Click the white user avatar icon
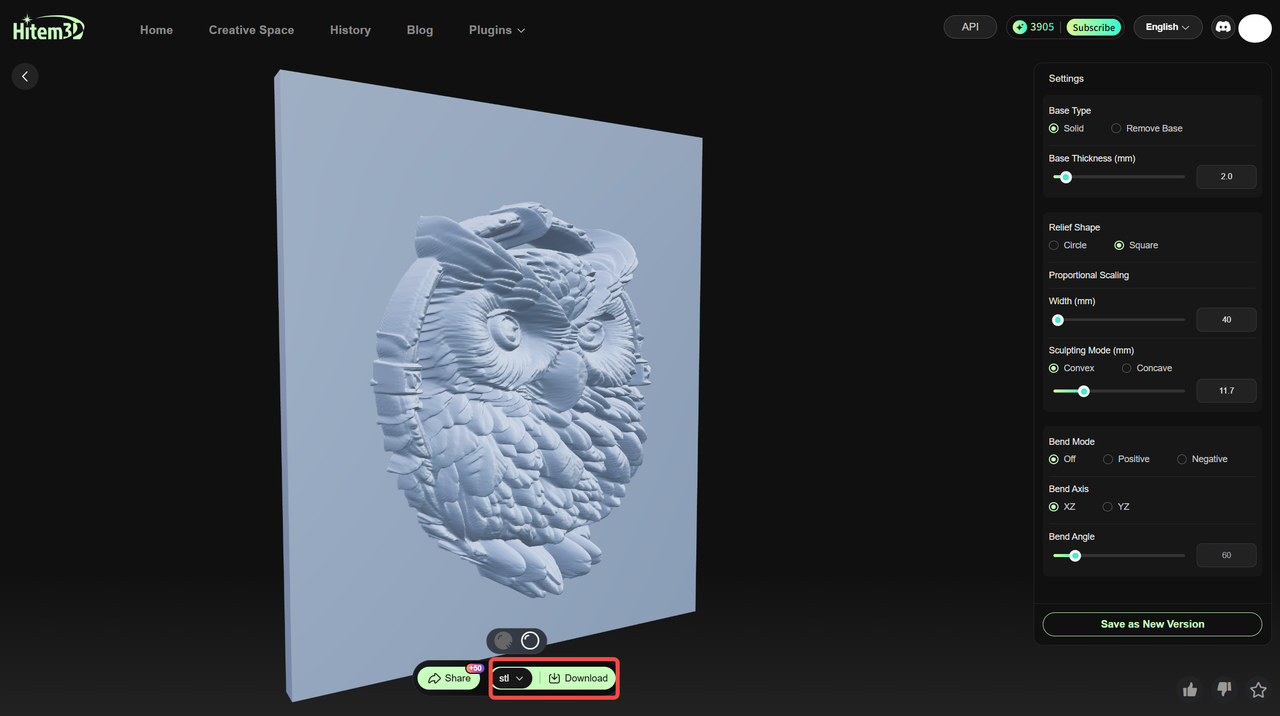This screenshot has width=1280, height=716. click(x=1254, y=28)
